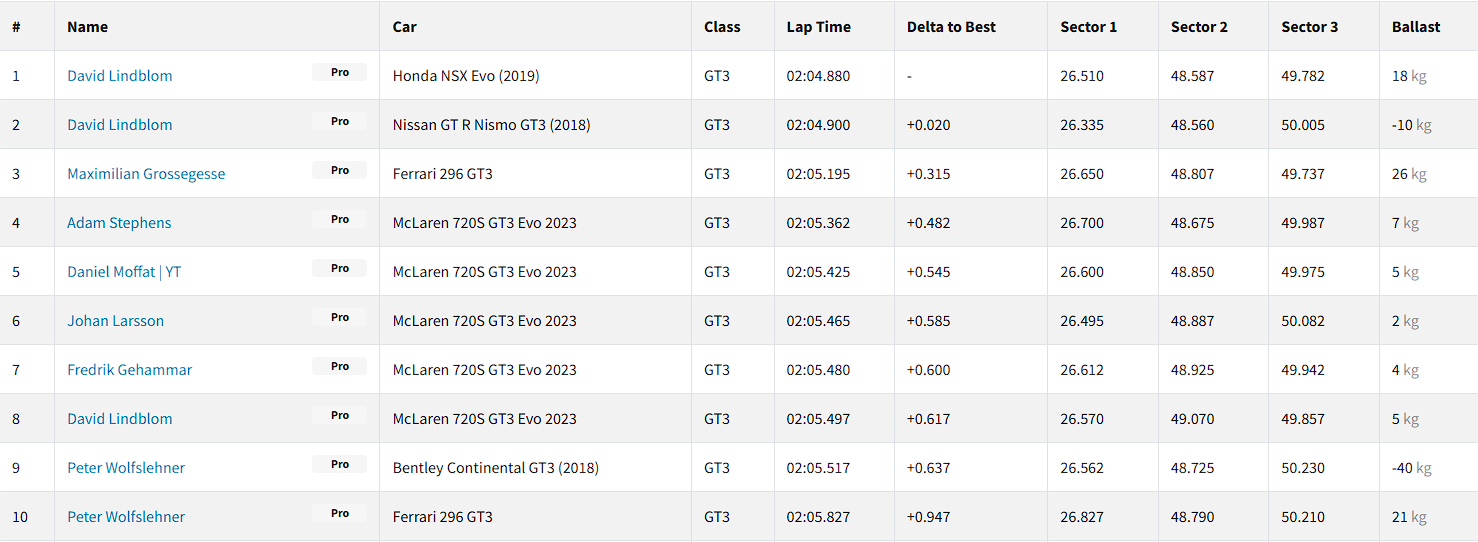Open Adam Stephens driver link

[119, 223]
